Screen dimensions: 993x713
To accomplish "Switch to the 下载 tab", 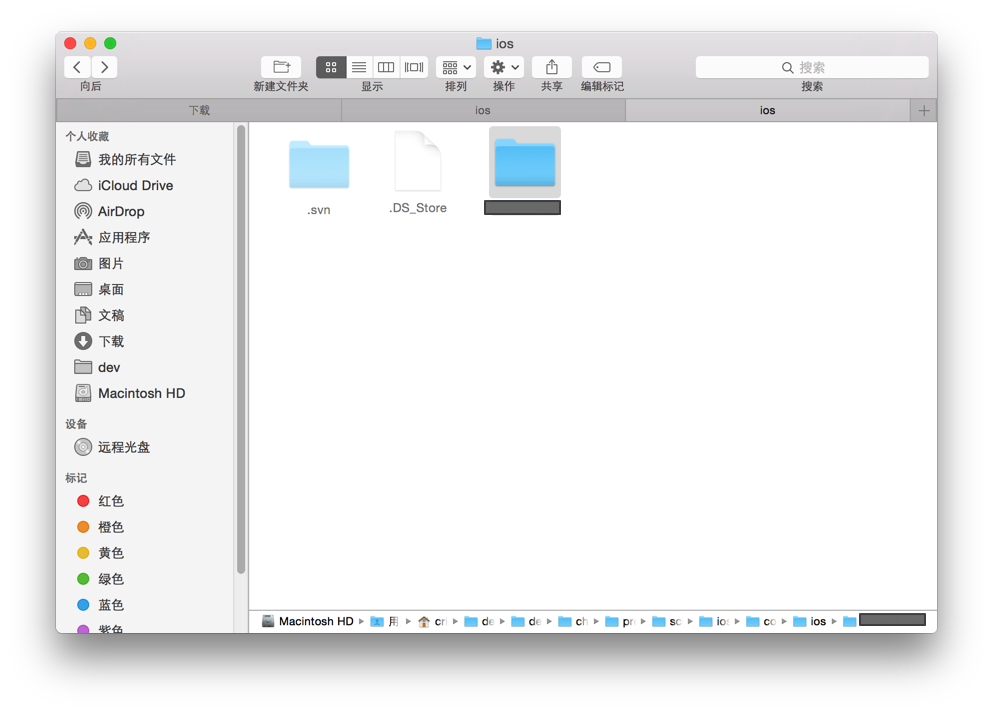I will [x=199, y=110].
